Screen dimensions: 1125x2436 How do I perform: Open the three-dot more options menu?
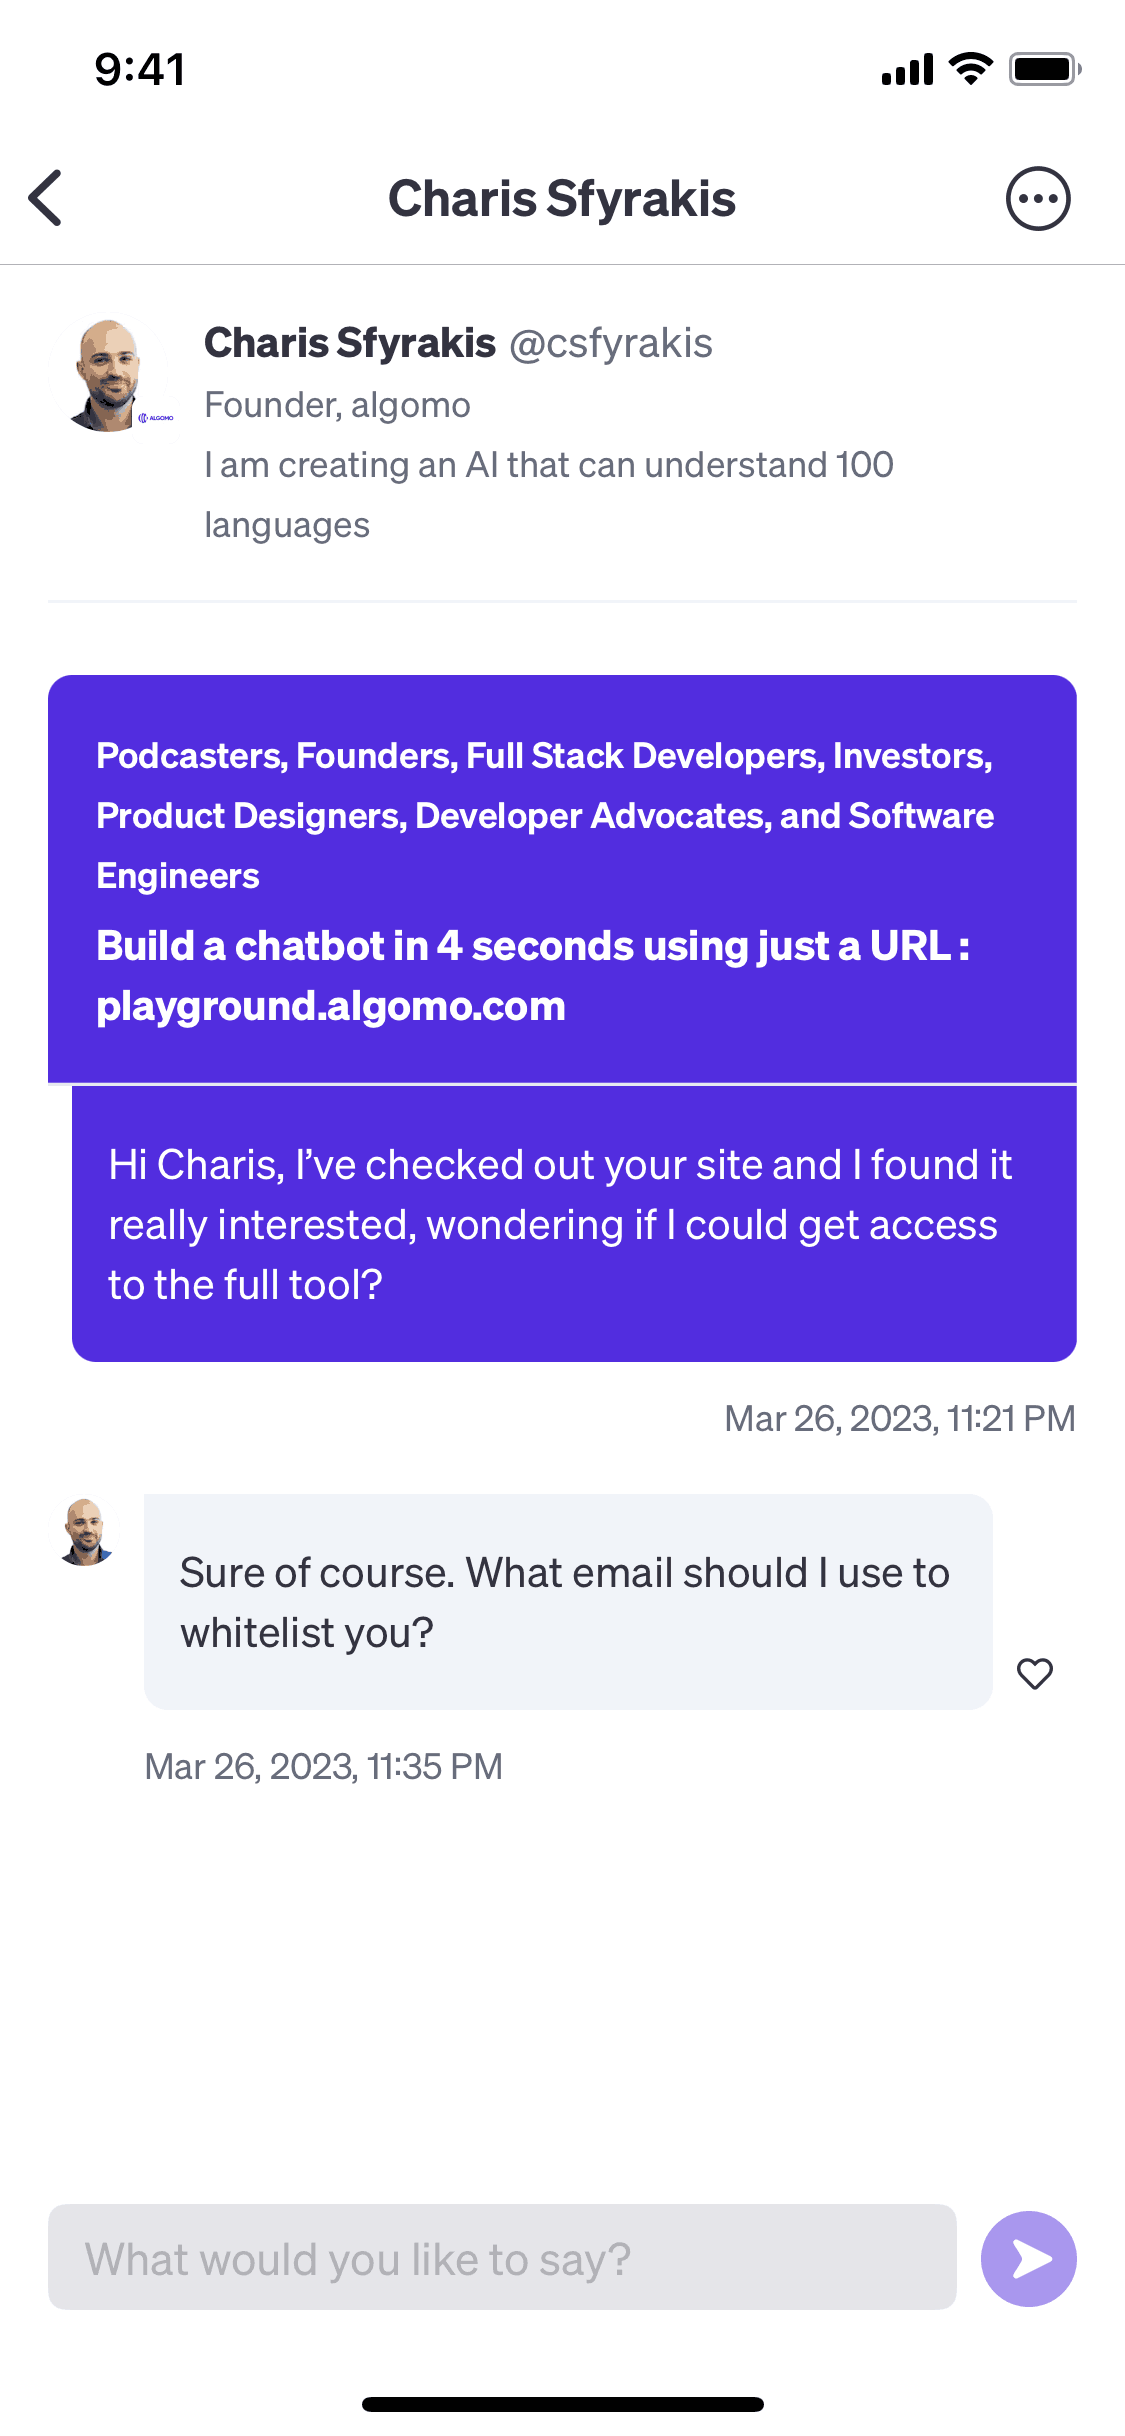[x=1038, y=198]
